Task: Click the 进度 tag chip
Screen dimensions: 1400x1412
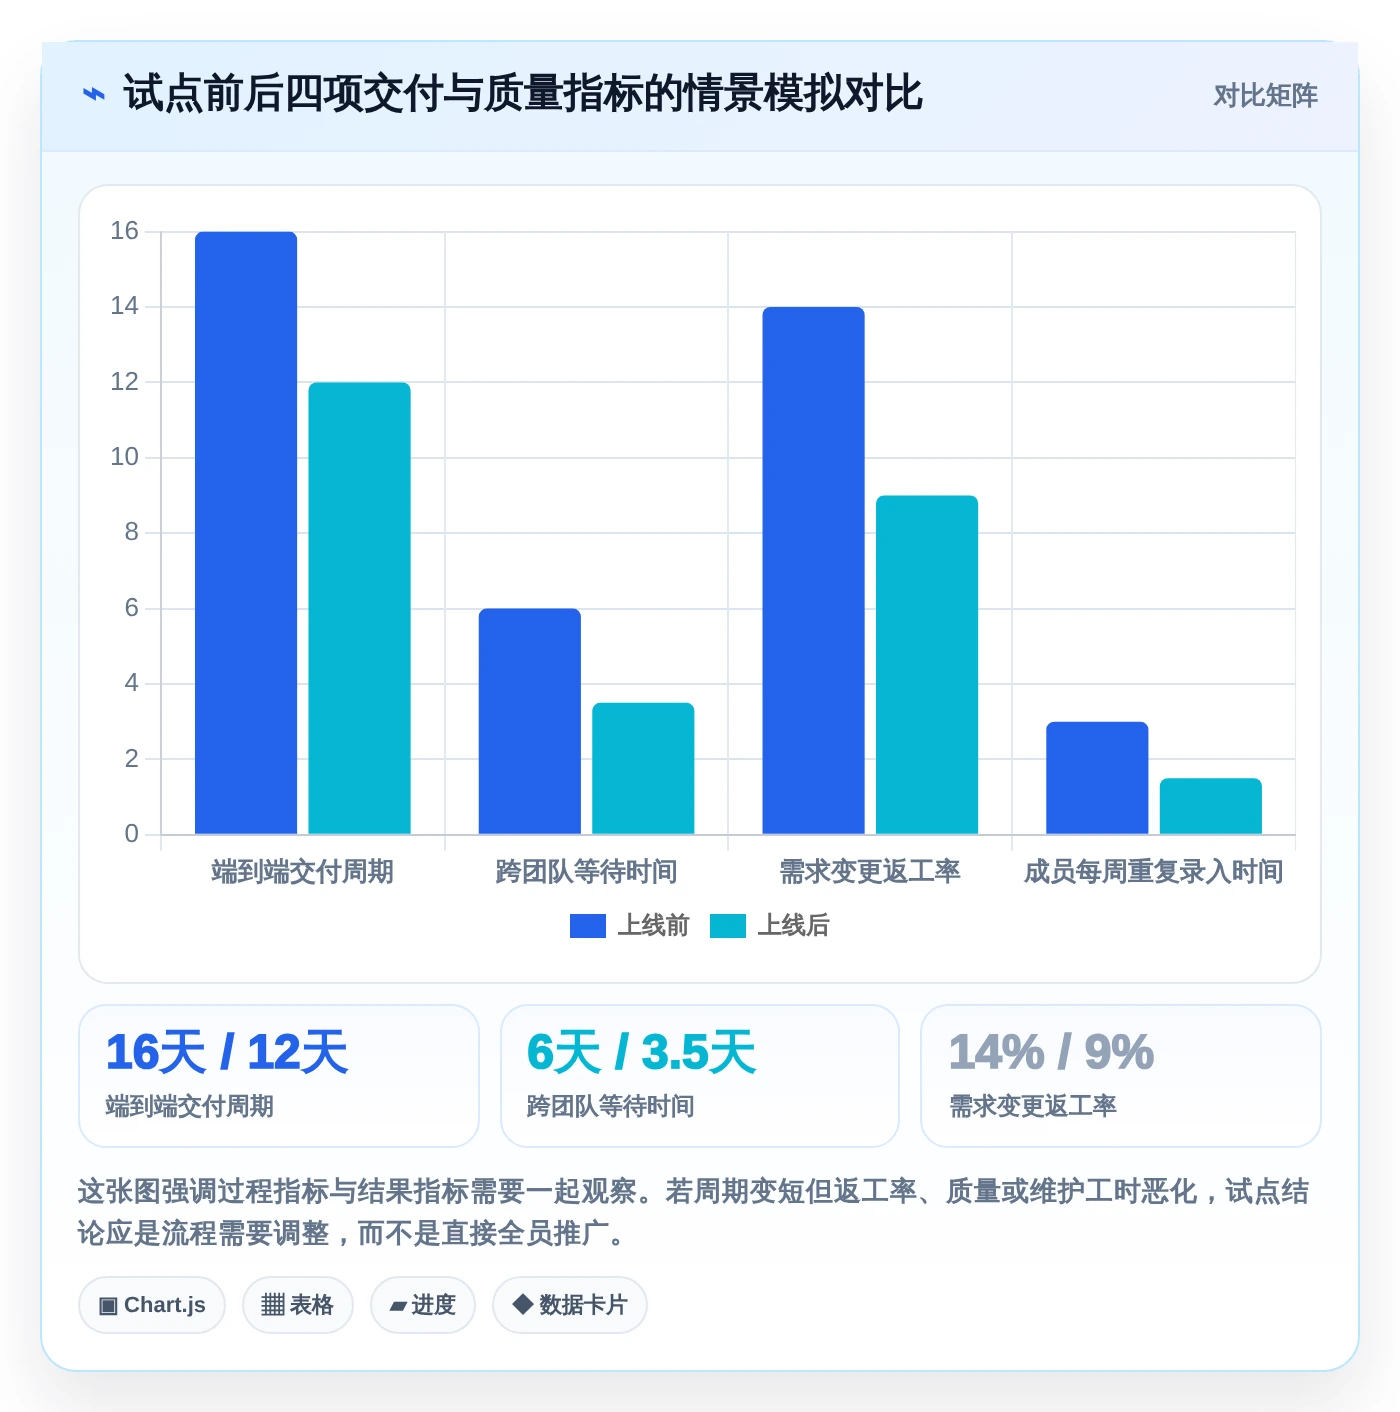Action: pos(423,1305)
